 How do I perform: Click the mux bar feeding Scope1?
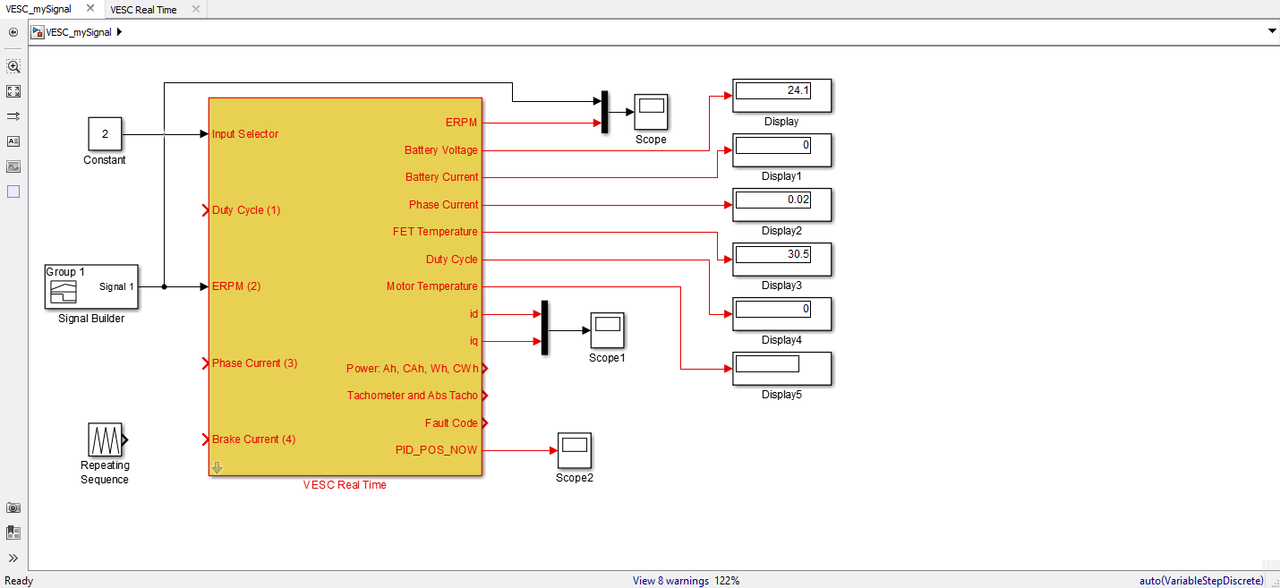click(545, 327)
